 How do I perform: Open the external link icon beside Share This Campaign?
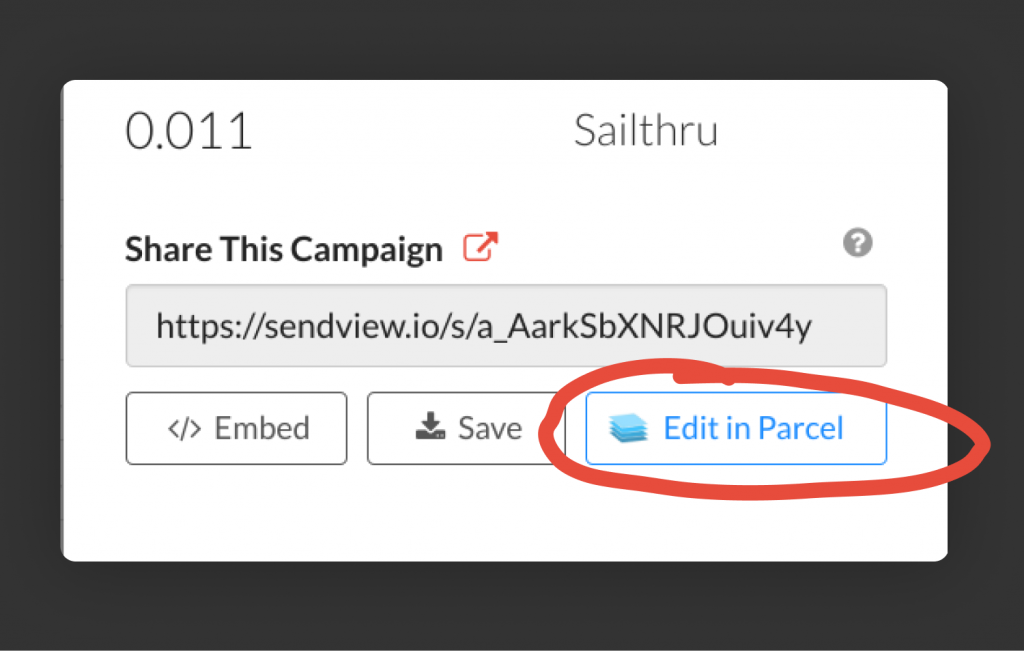(x=480, y=247)
